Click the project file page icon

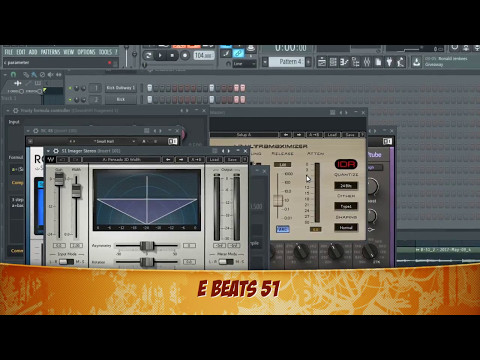point(378,62)
